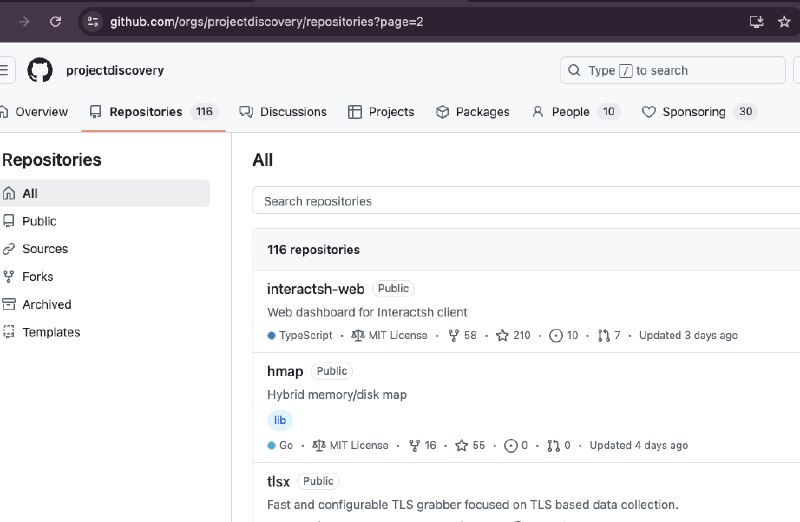Screen dimensions: 800x522
Task: Open site information icon in address bar
Action: pyautogui.click(x=93, y=21)
